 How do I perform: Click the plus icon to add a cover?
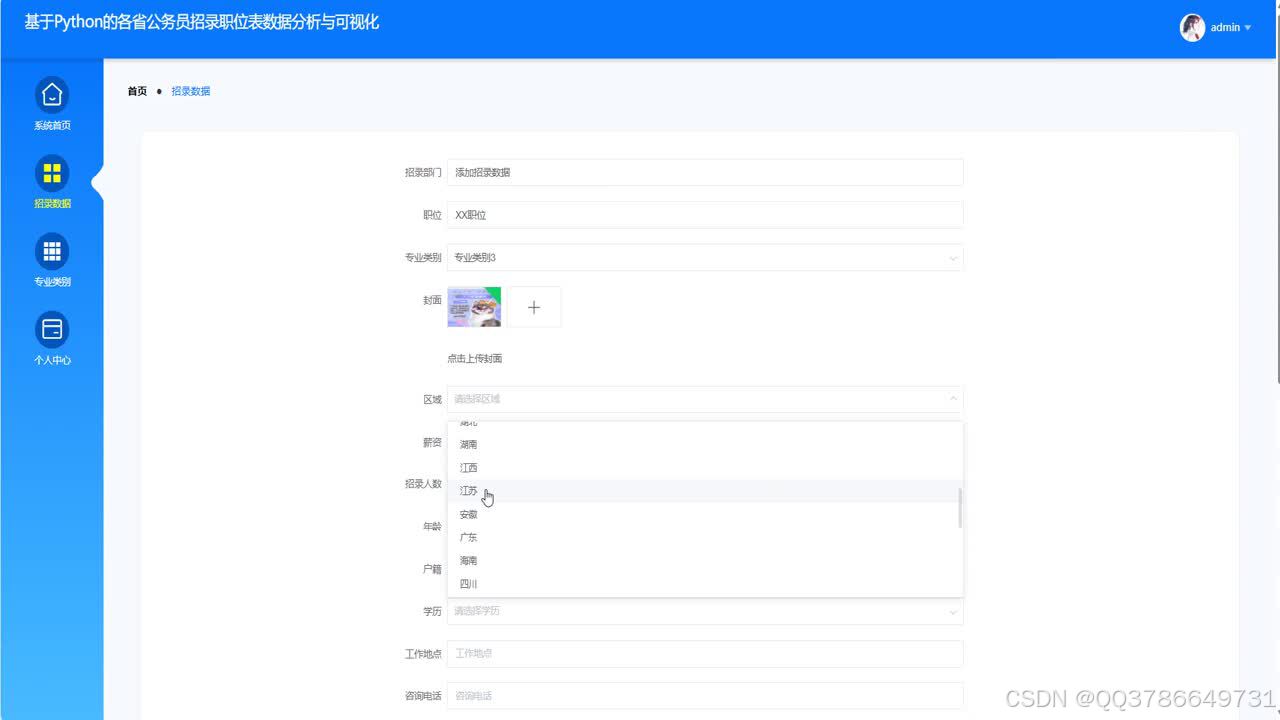(534, 306)
